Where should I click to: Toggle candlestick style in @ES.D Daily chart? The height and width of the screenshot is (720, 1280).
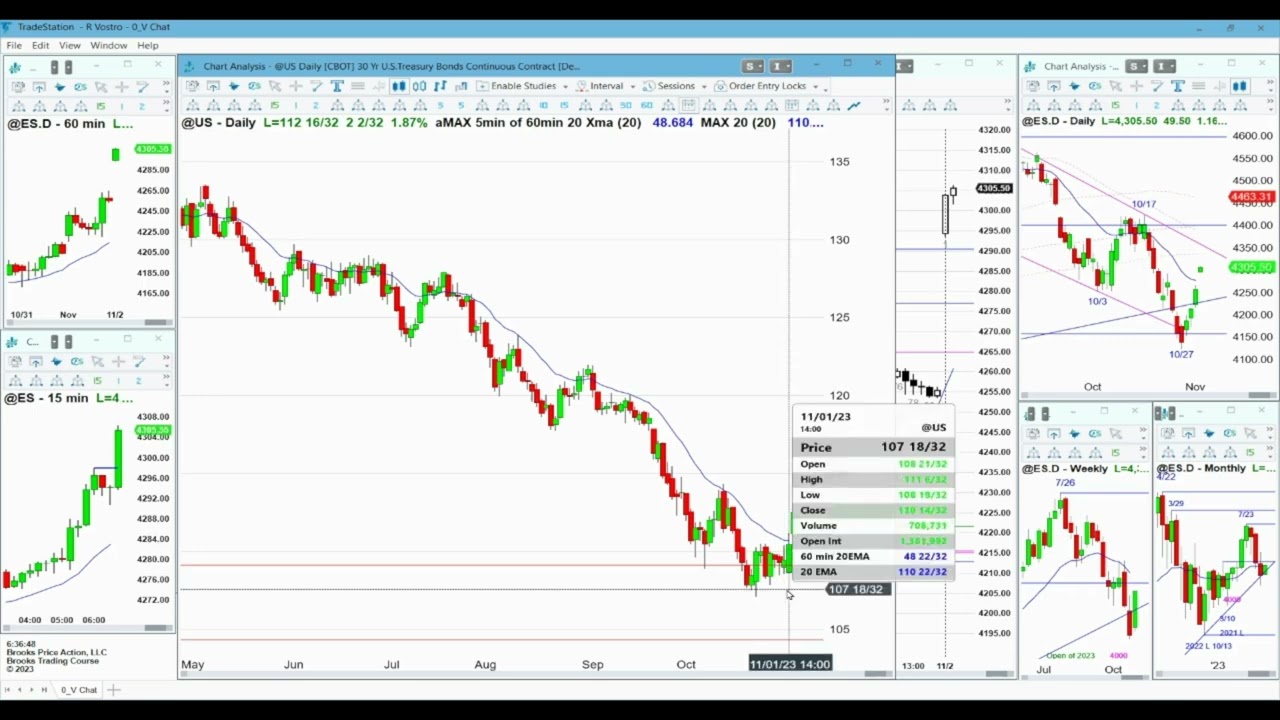1240,86
